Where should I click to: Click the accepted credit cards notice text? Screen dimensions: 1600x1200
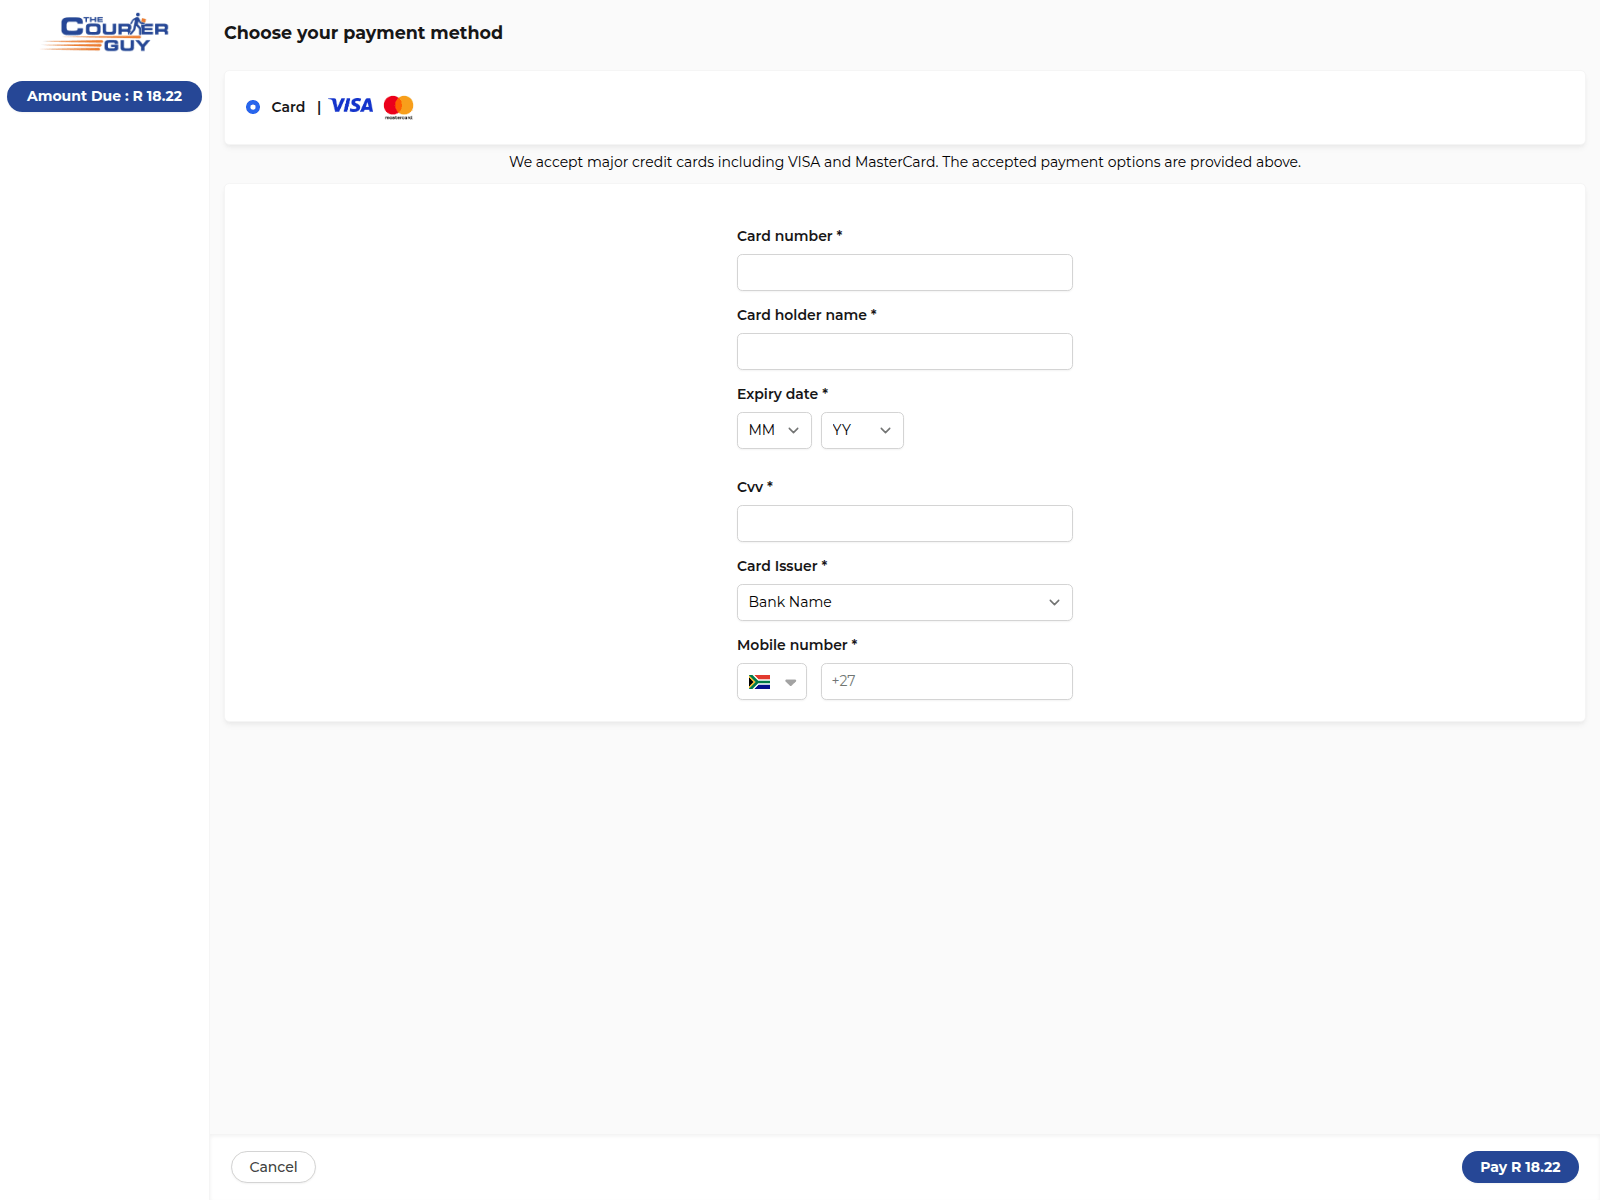905,162
